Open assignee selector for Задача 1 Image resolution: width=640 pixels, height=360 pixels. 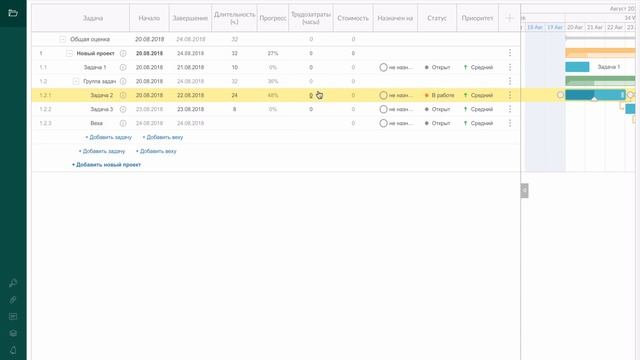pyautogui.click(x=396, y=67)
